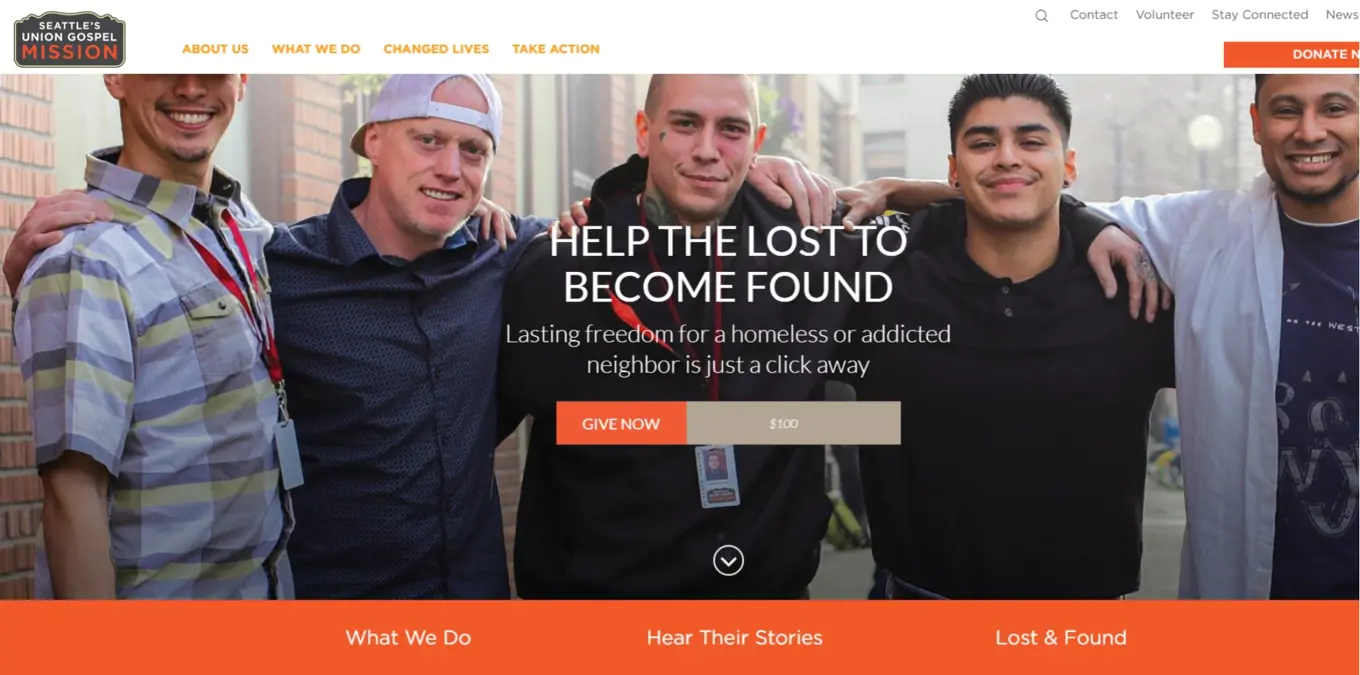The width and height of the screenshot is (1360, 675).
Task: Select the Hear Their Stories tab
Action: click(x=735, y=638)
